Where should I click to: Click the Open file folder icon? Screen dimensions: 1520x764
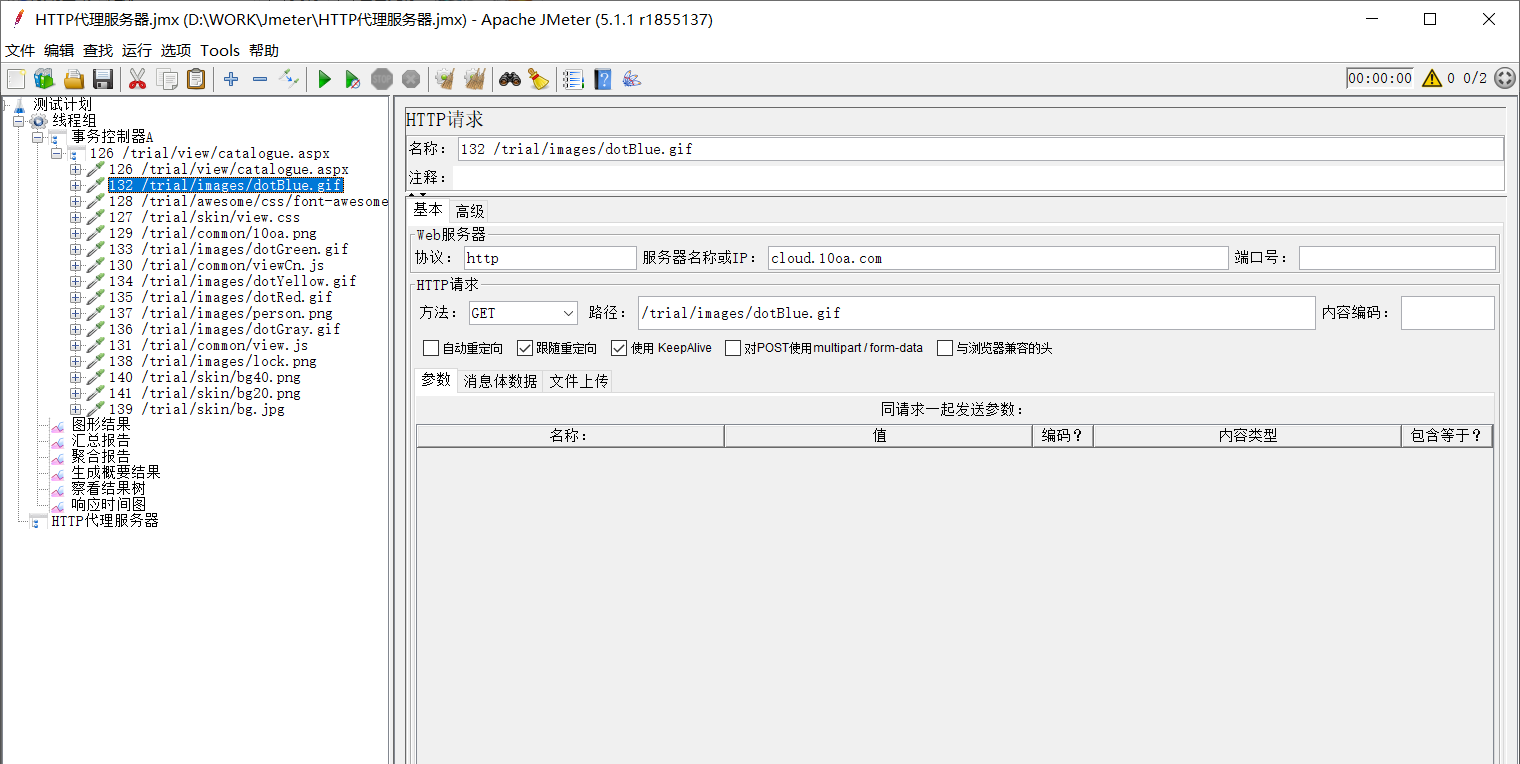pyautogui.click(x=74, y=79)
